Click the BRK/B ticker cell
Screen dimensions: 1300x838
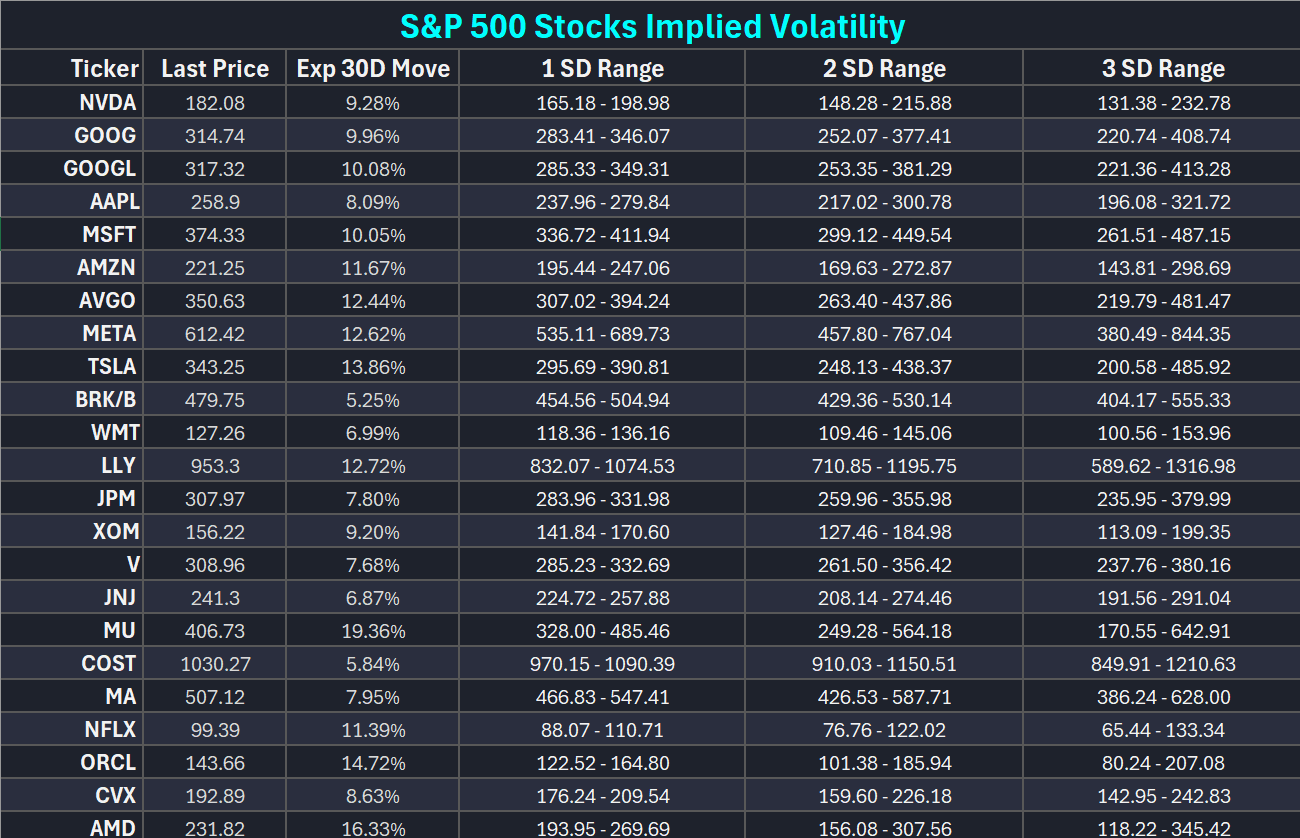[x=105, y=400]
